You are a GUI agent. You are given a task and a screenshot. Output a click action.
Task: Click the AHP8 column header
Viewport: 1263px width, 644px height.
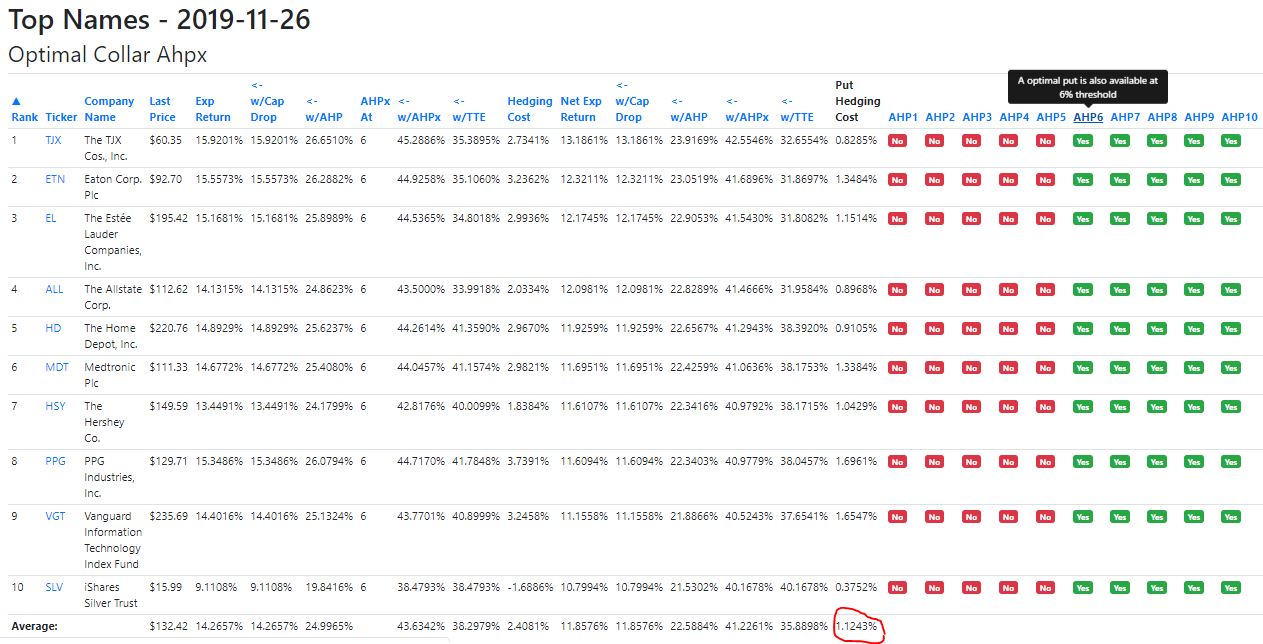pyautogui.click(x=1162, y=117)
